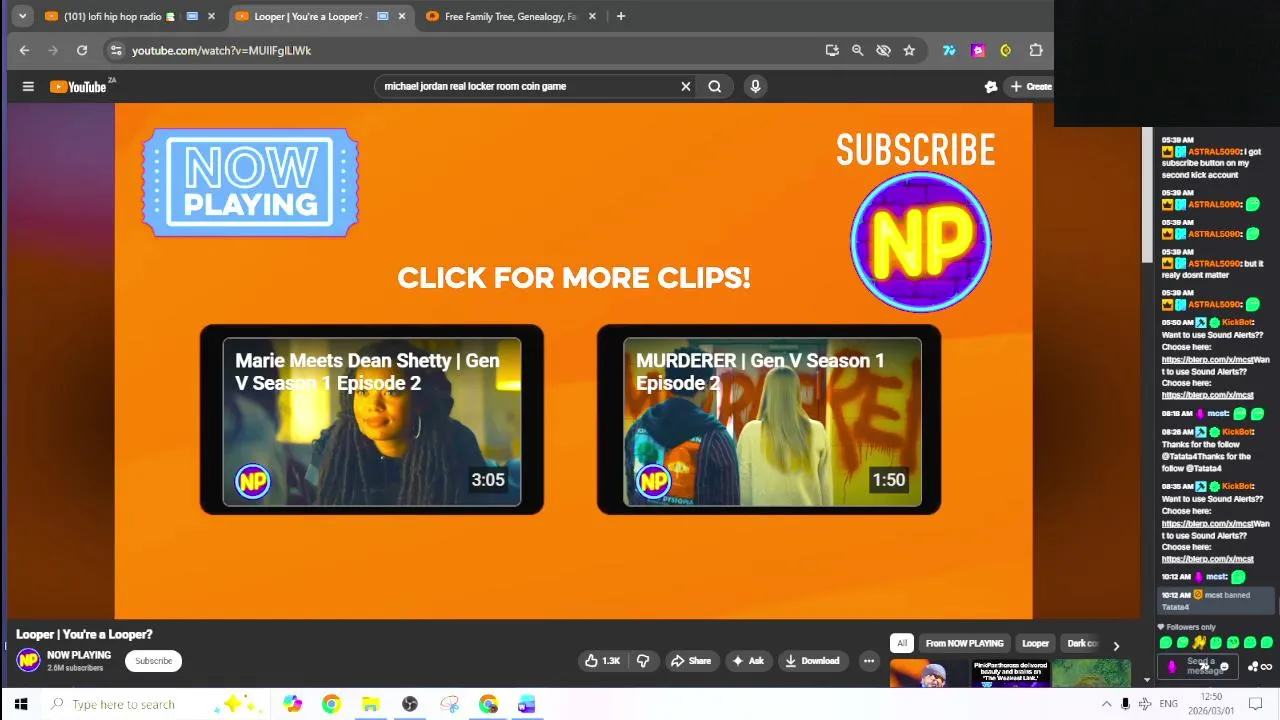This screenshot has height=720, width=1280.
Task: Click the crossed-out eye icon in address bar
Action: tap(883, 50)
